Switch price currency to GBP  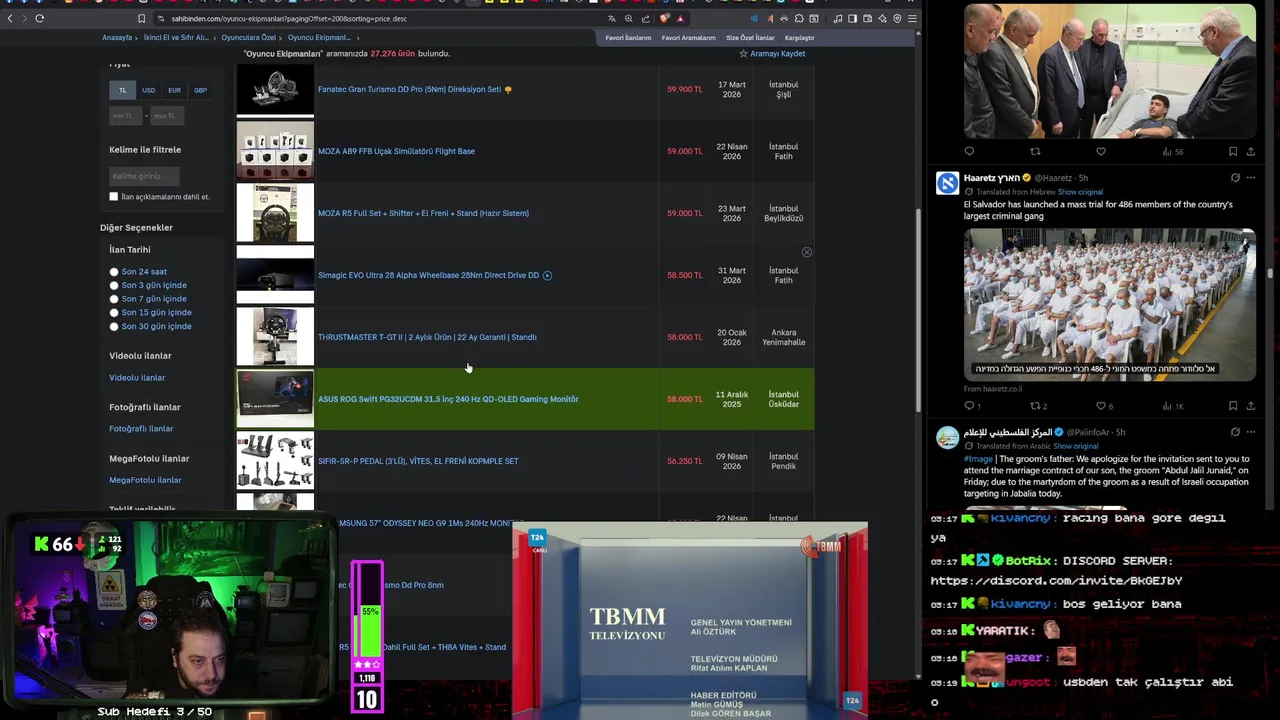tap(200, 90)
